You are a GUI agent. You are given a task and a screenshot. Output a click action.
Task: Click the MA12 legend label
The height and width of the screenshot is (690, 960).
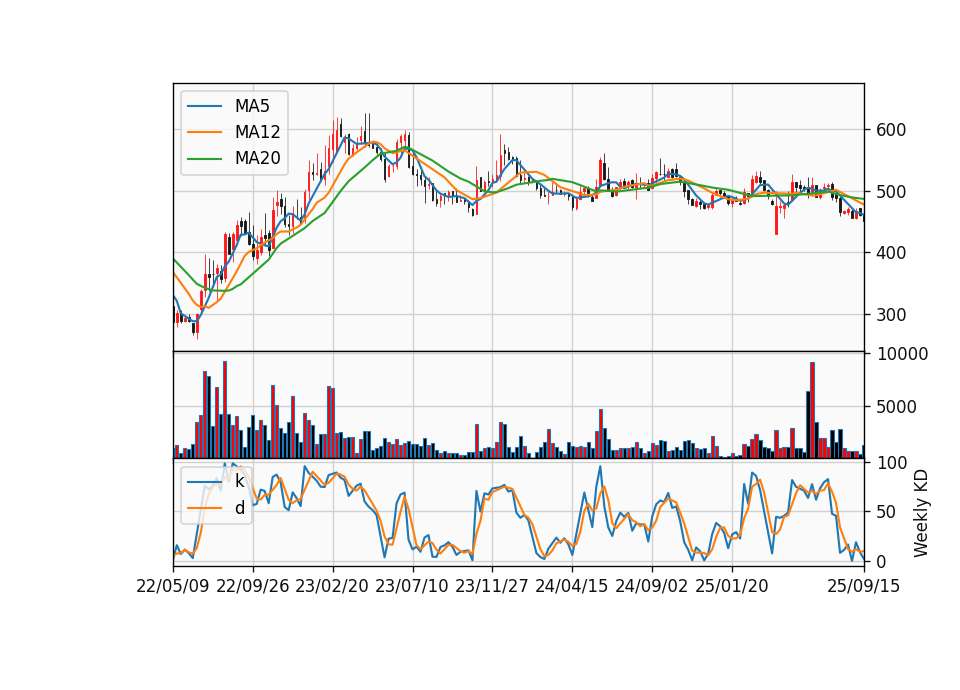[257, 132]
